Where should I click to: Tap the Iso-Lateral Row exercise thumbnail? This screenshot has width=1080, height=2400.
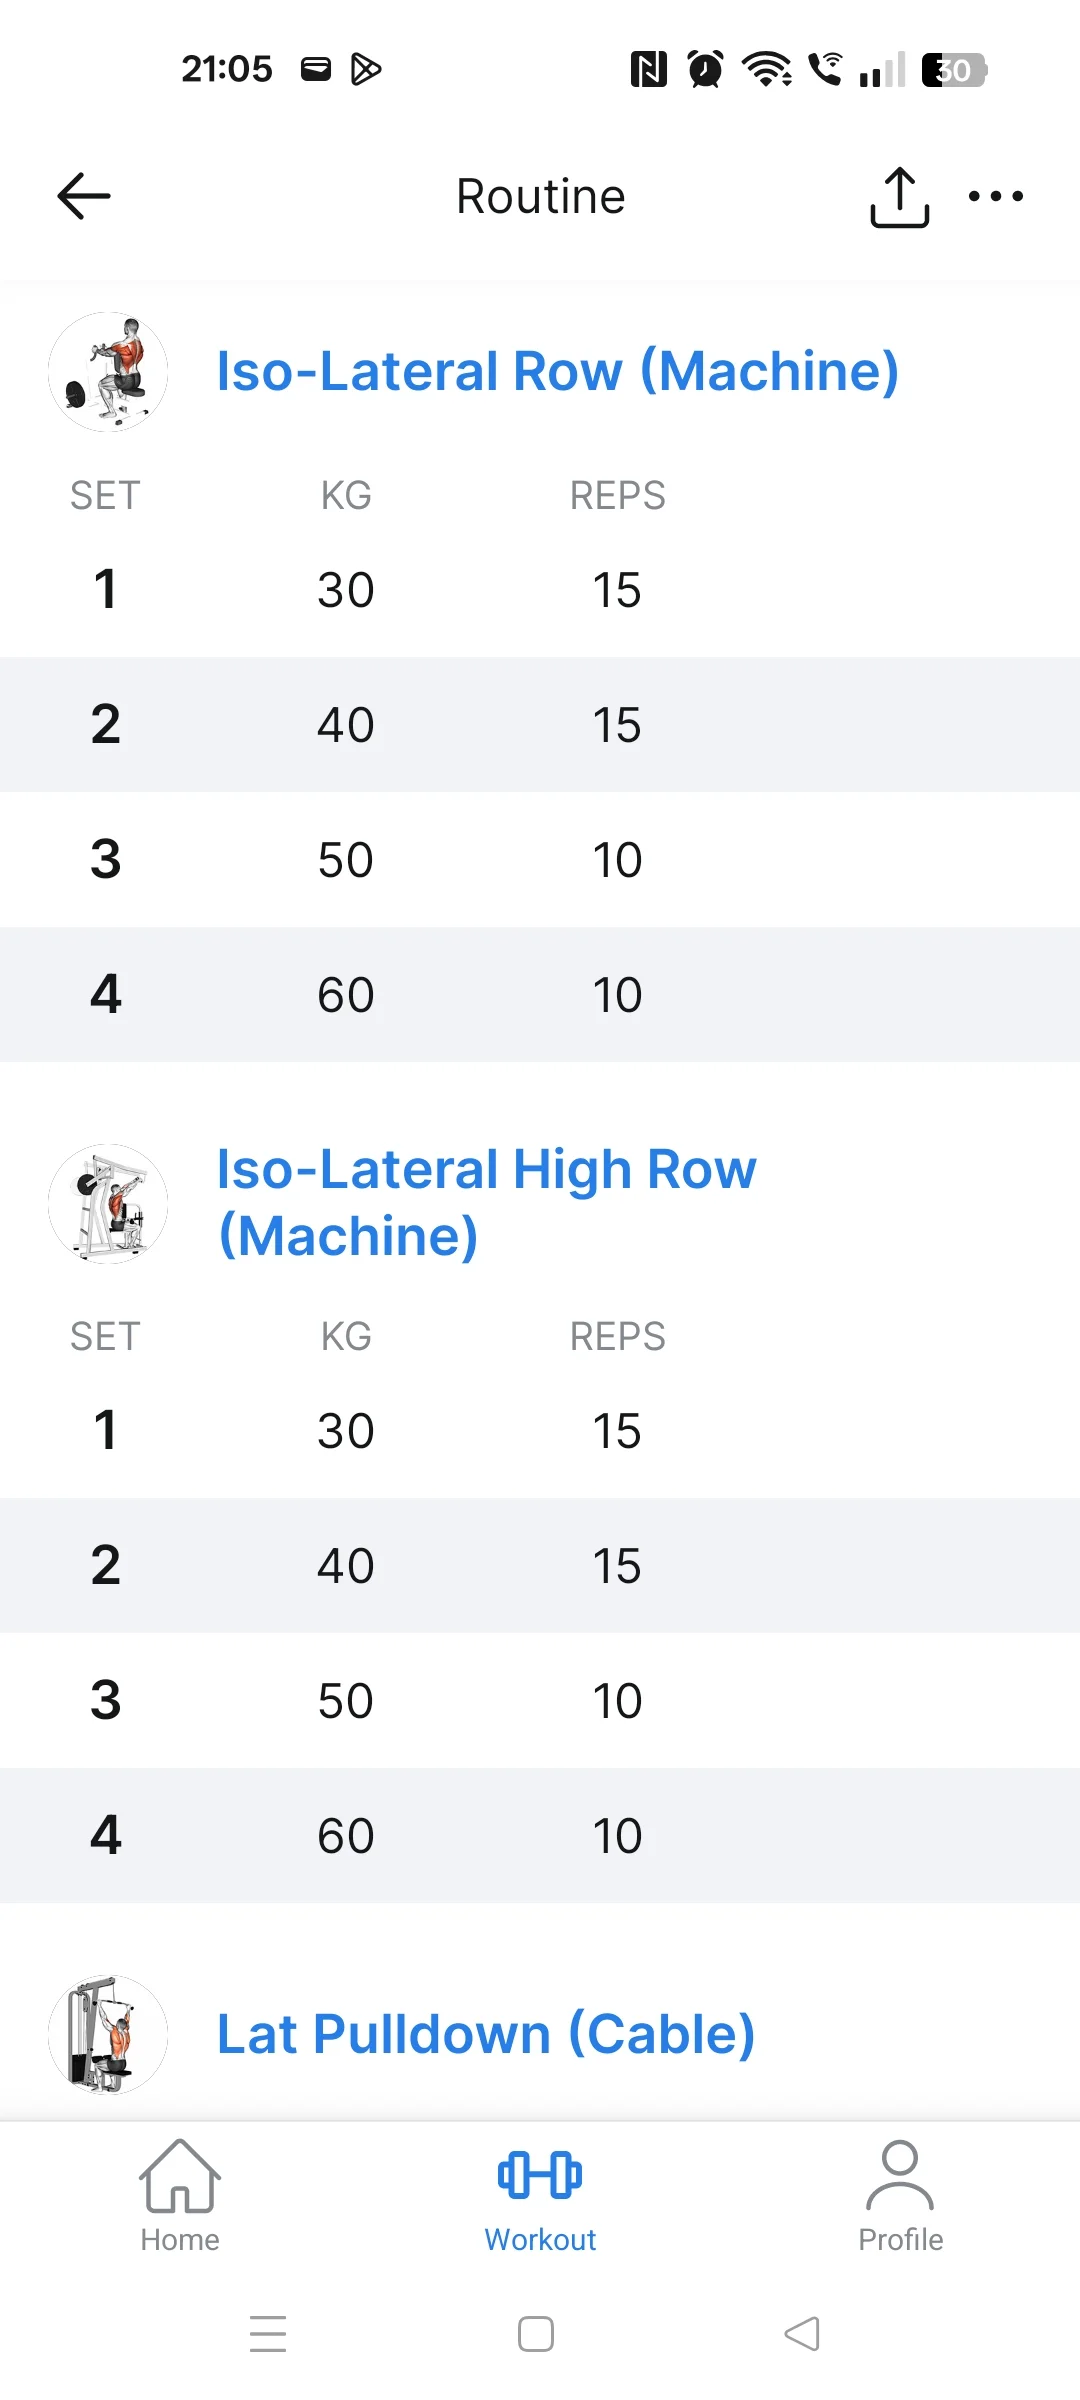point(108,372)
